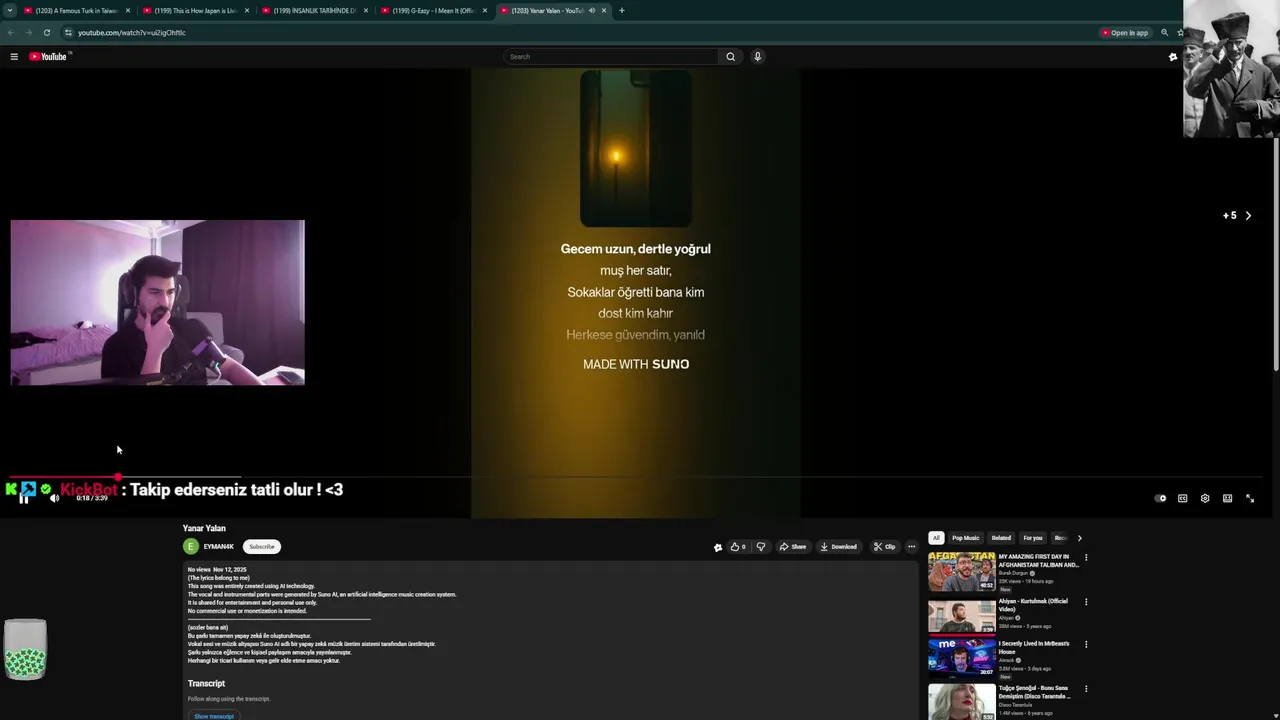The width and height of the screenshot is (1280, 720).
Task: Open the EYMAN4K channel avatar
Action: pos(191,547)
